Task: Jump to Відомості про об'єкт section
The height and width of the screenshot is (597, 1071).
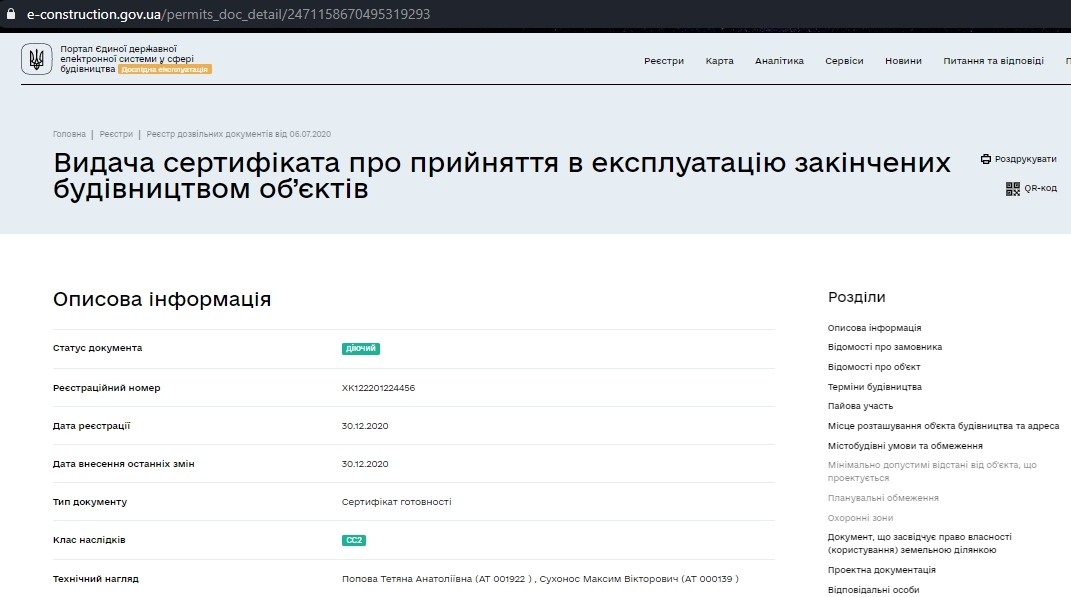Action: (874, 367)
